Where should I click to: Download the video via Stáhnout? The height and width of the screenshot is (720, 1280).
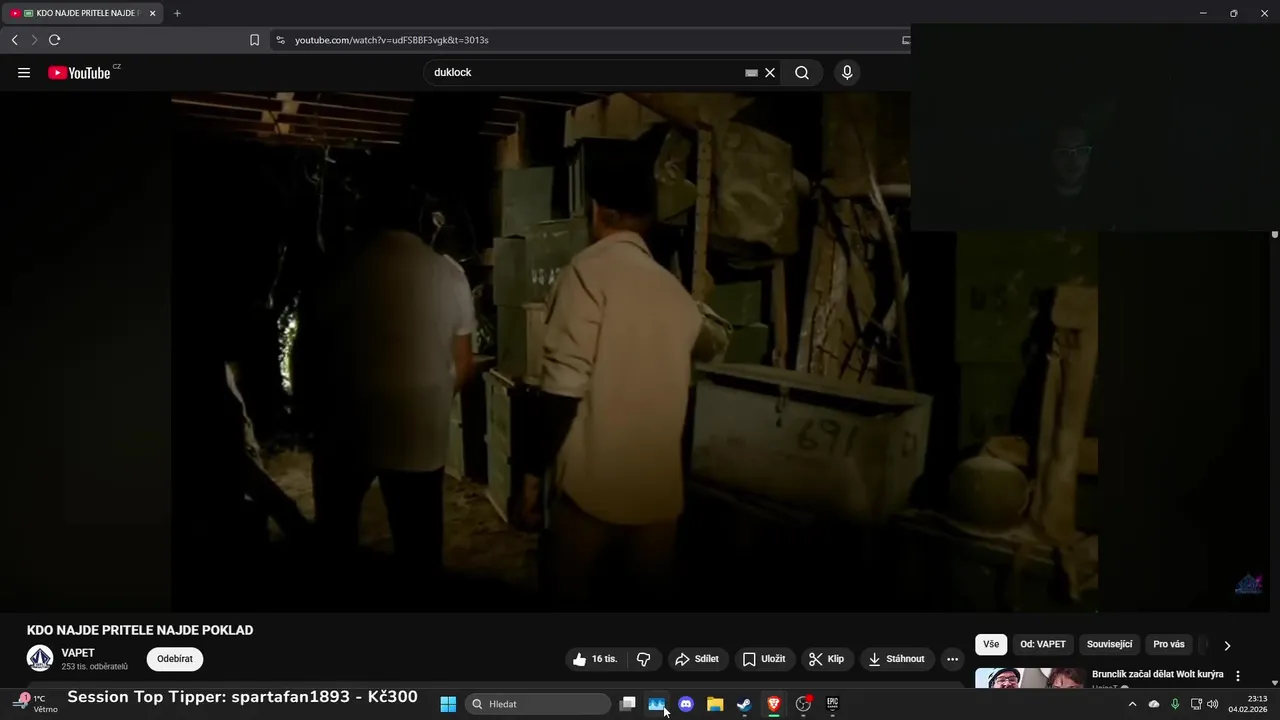[897, 659]
